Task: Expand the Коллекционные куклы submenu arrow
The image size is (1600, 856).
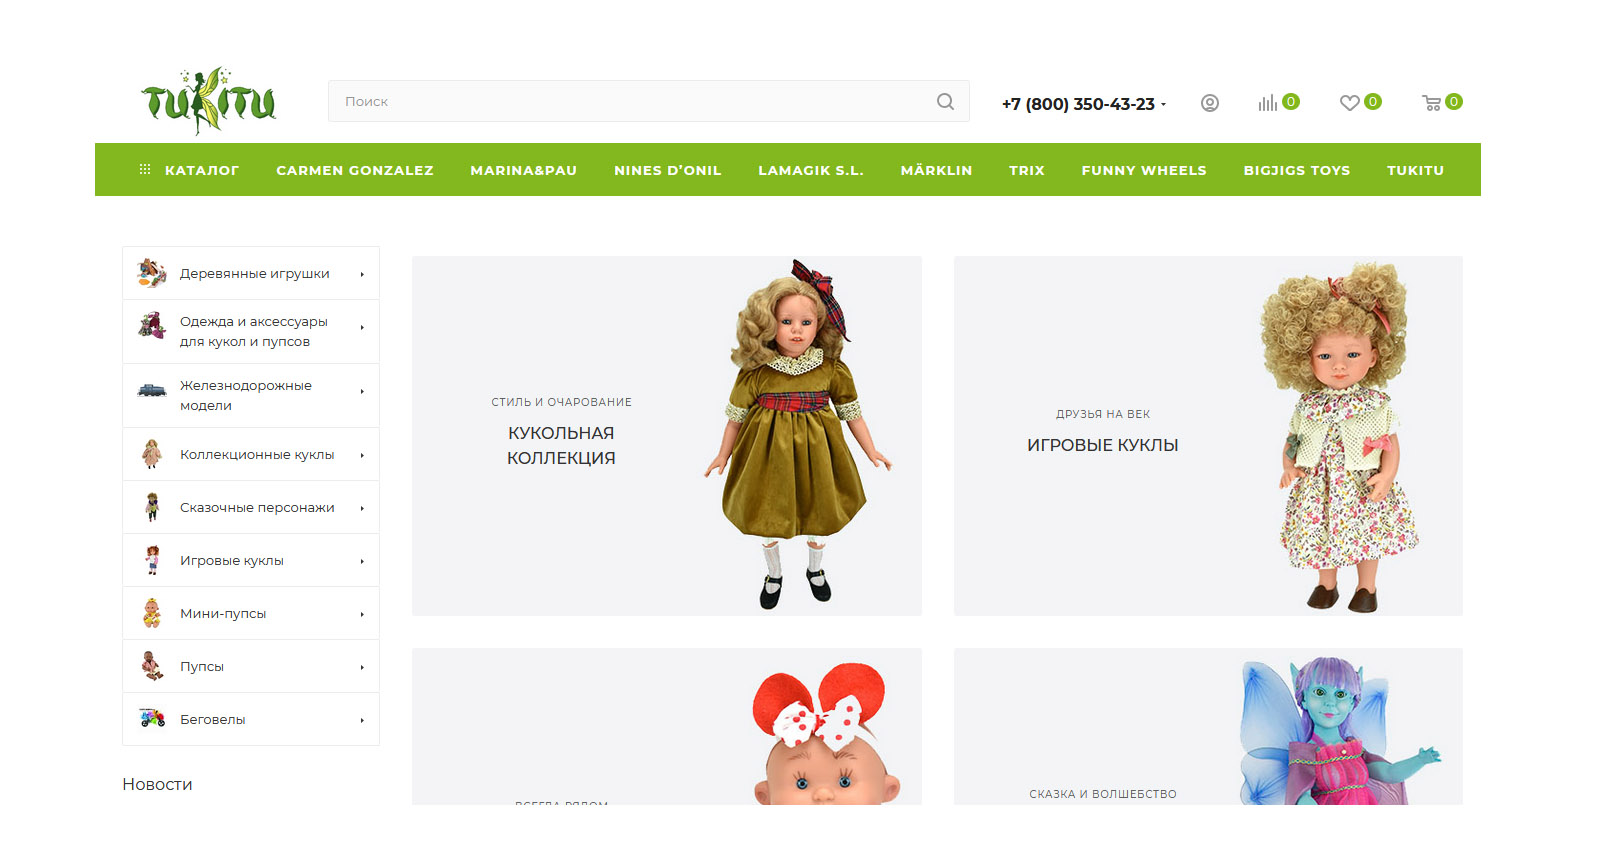Action: (362, 455)
